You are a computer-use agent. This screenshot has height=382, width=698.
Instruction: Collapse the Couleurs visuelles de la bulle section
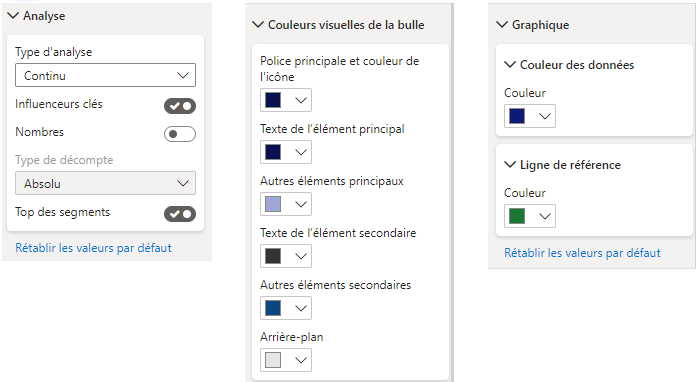tap(258, 24)
